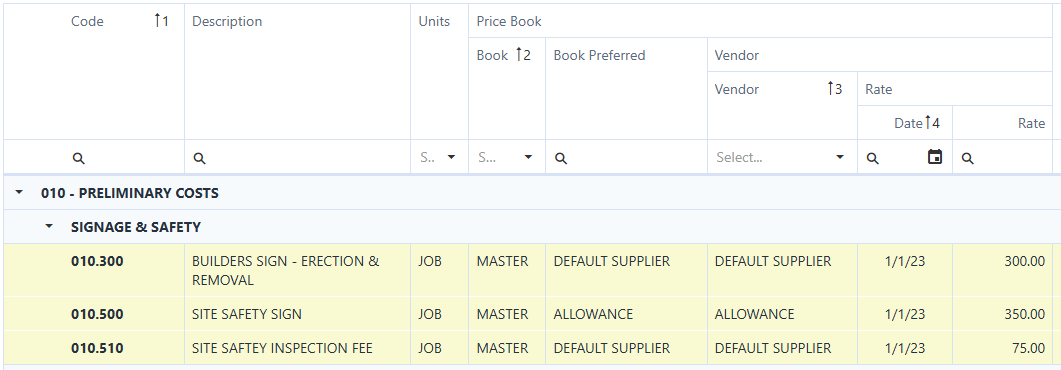Sort by the Date column header
The image size is (1061, 370).
point(905,123)
